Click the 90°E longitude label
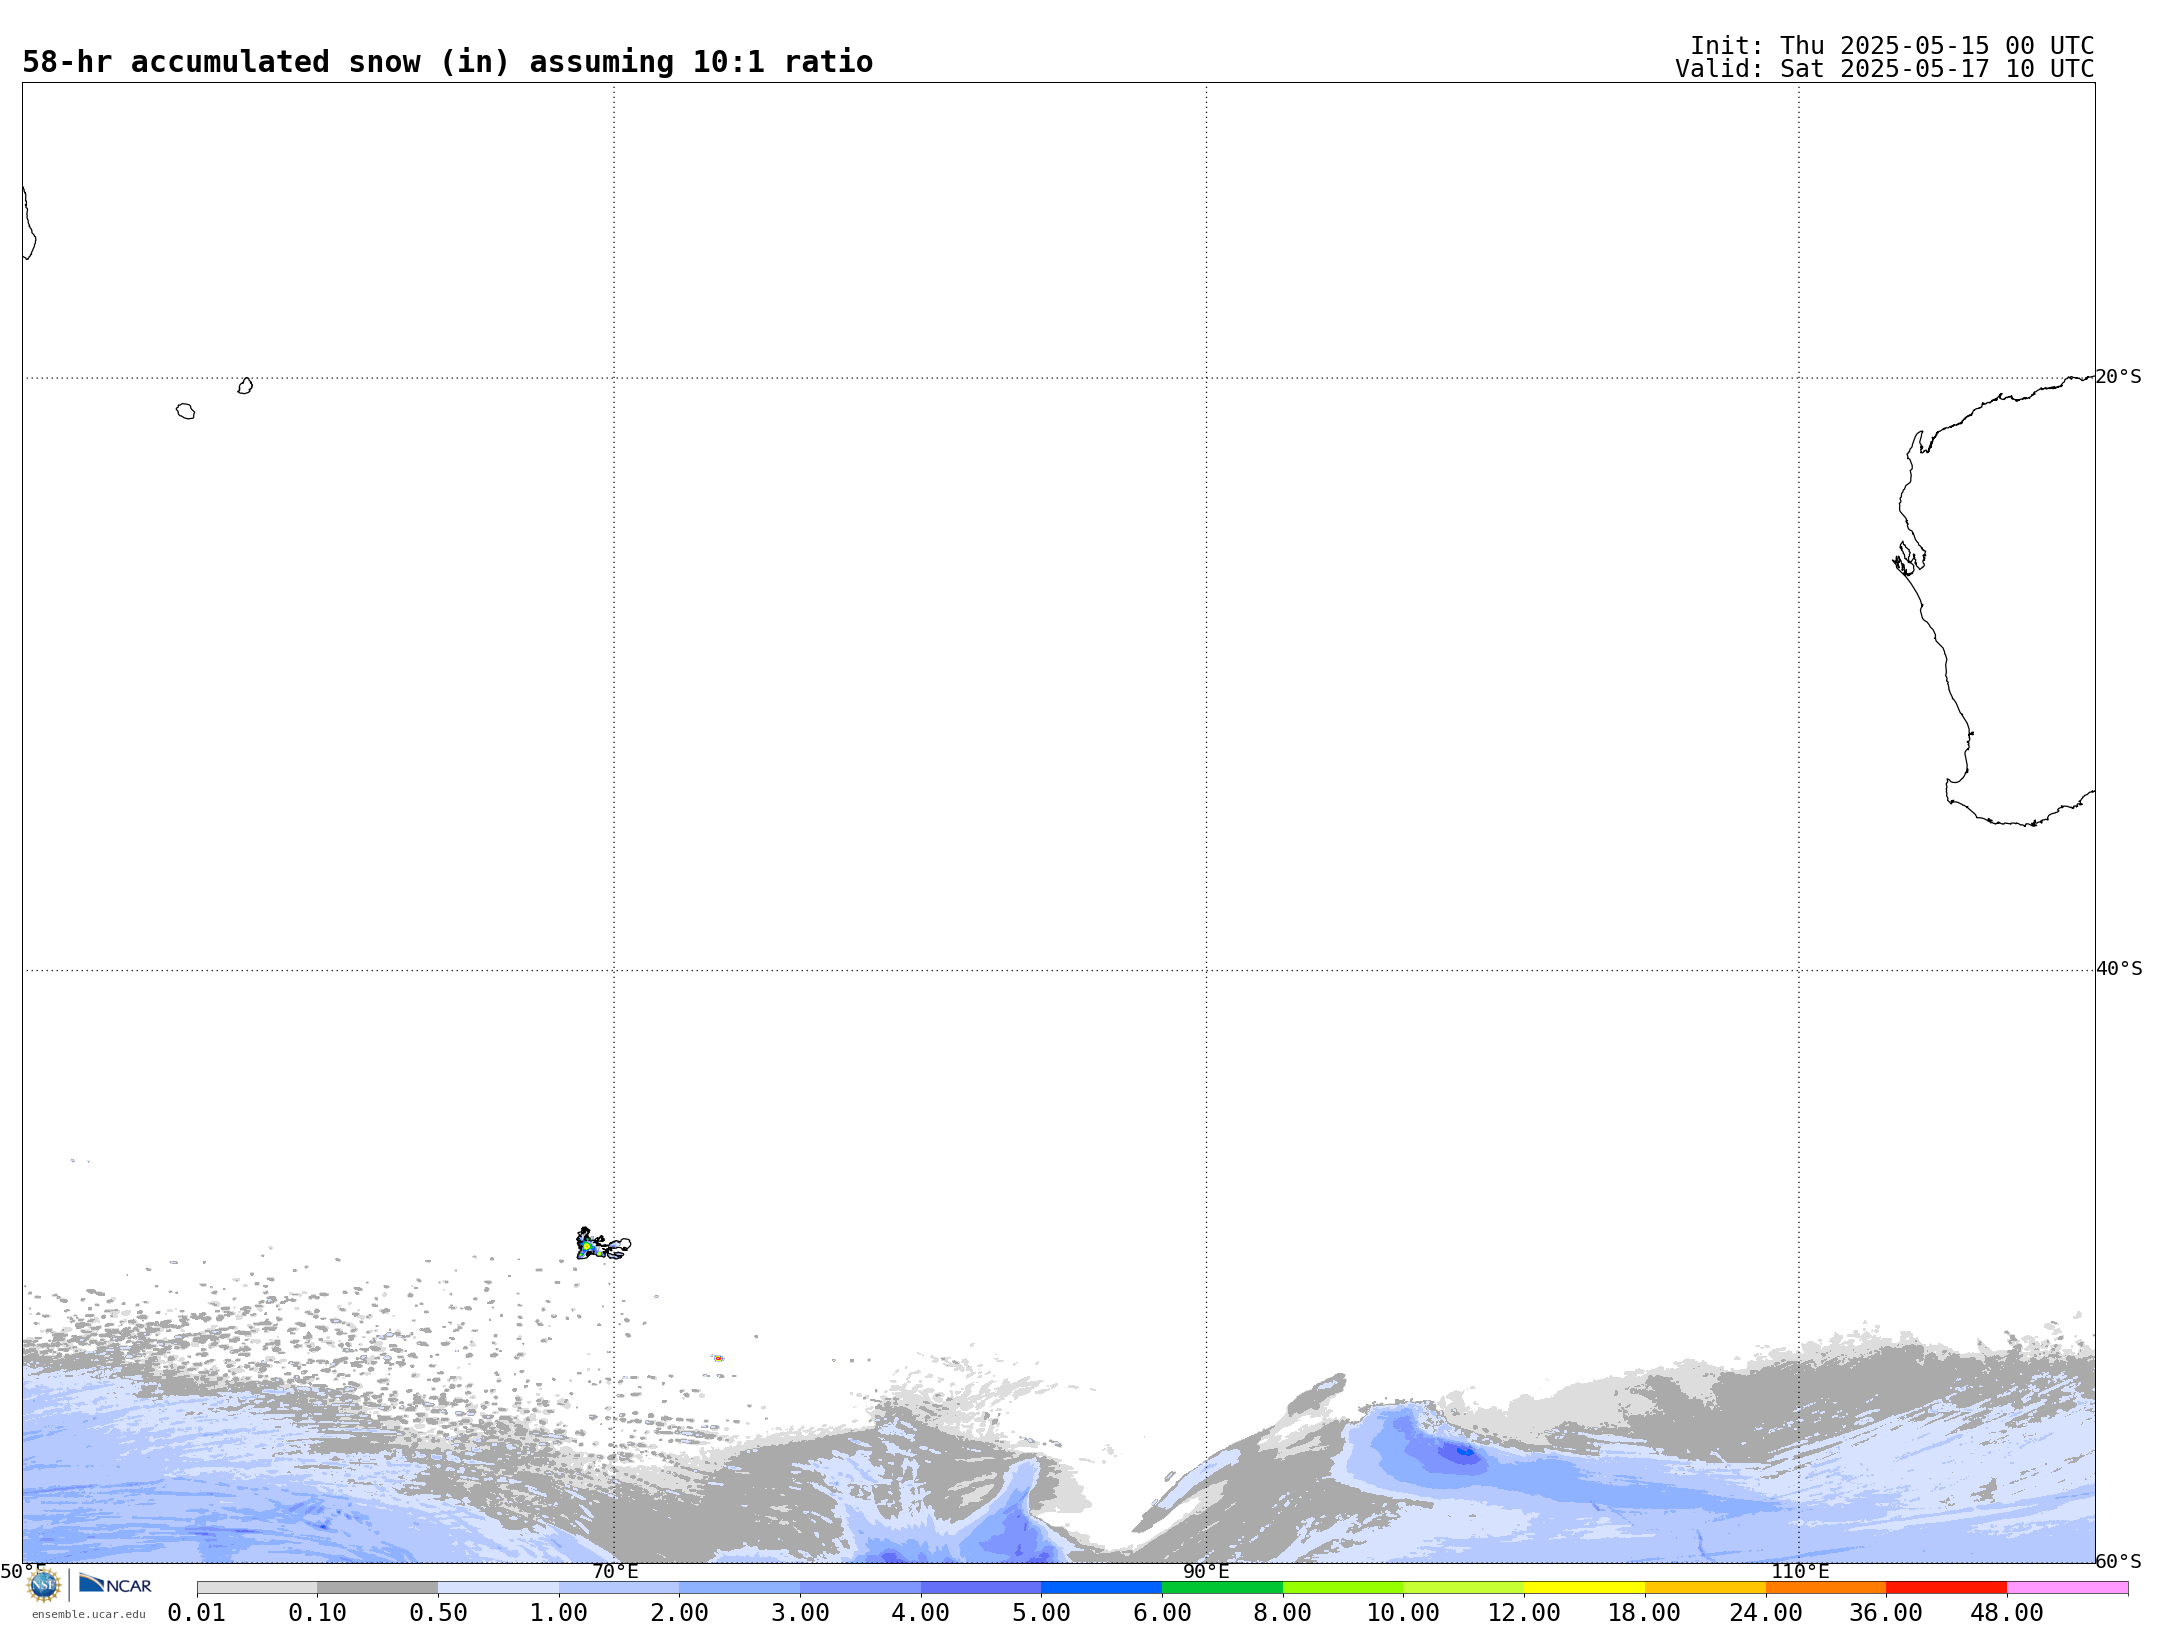2160x1626 pixels. click(1206, 1572)
